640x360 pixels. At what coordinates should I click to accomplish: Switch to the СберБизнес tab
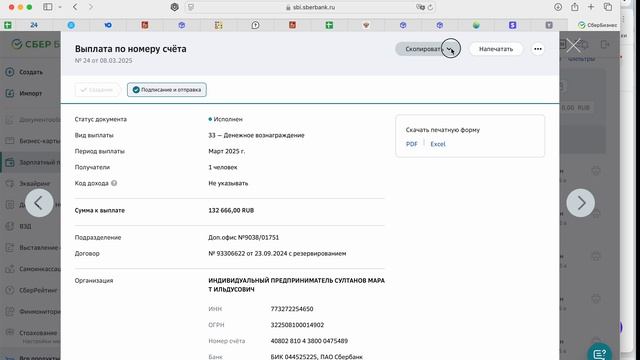click(597, 25)
